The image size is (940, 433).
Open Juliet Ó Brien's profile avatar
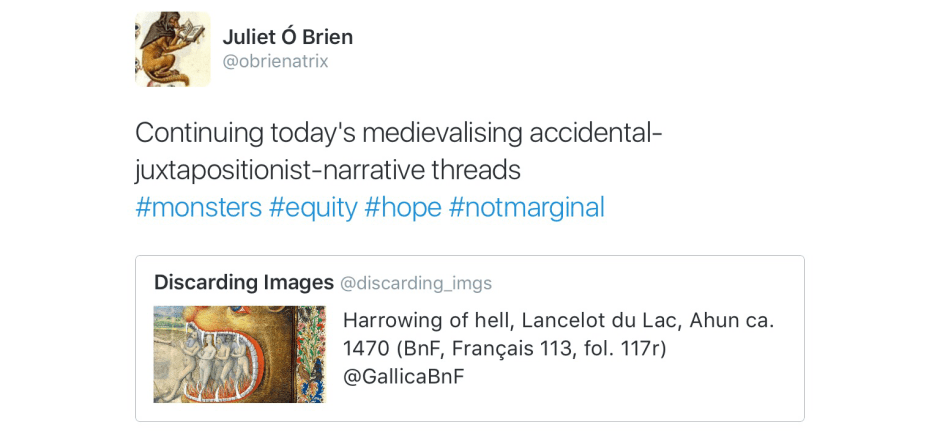pyautogui.click(x=172, y=49)
